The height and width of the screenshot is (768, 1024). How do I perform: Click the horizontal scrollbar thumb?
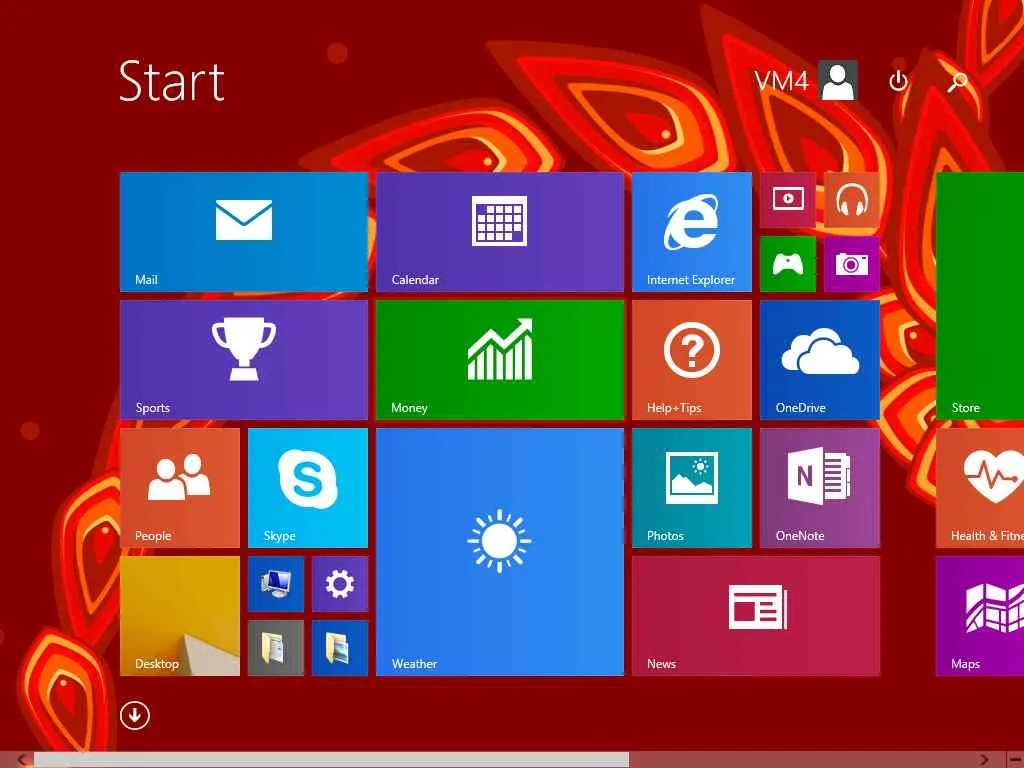pyautogui.click(x=331, y=760)
